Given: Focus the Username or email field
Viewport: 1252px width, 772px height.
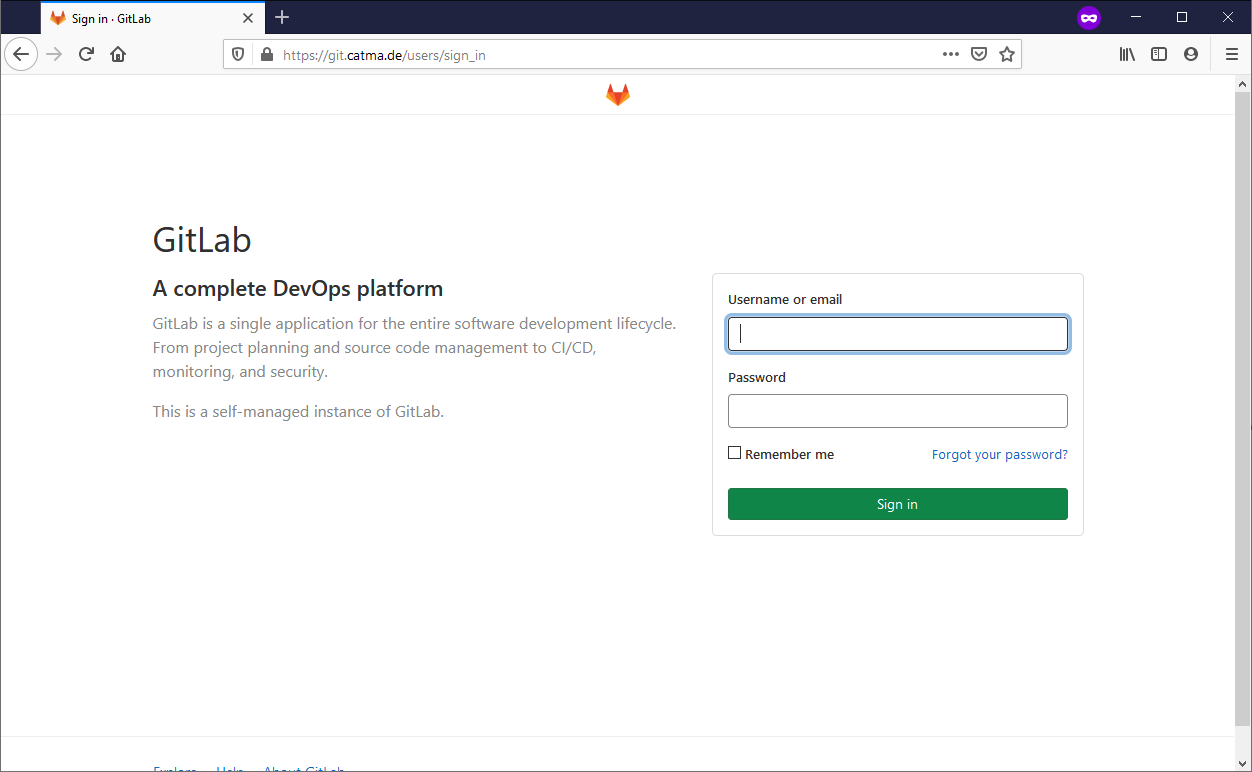Looking at the screenshot, I should tap(898, 334).
